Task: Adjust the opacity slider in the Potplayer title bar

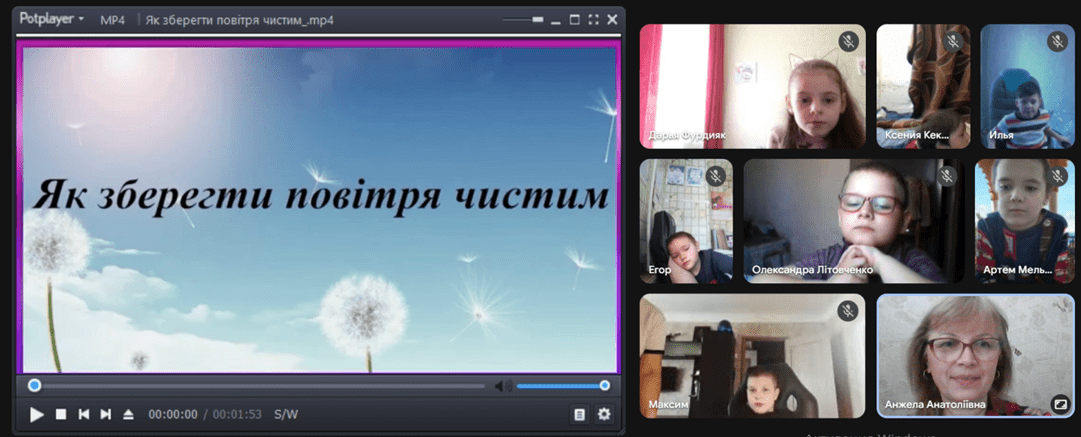Action: (x=523, y=20)
